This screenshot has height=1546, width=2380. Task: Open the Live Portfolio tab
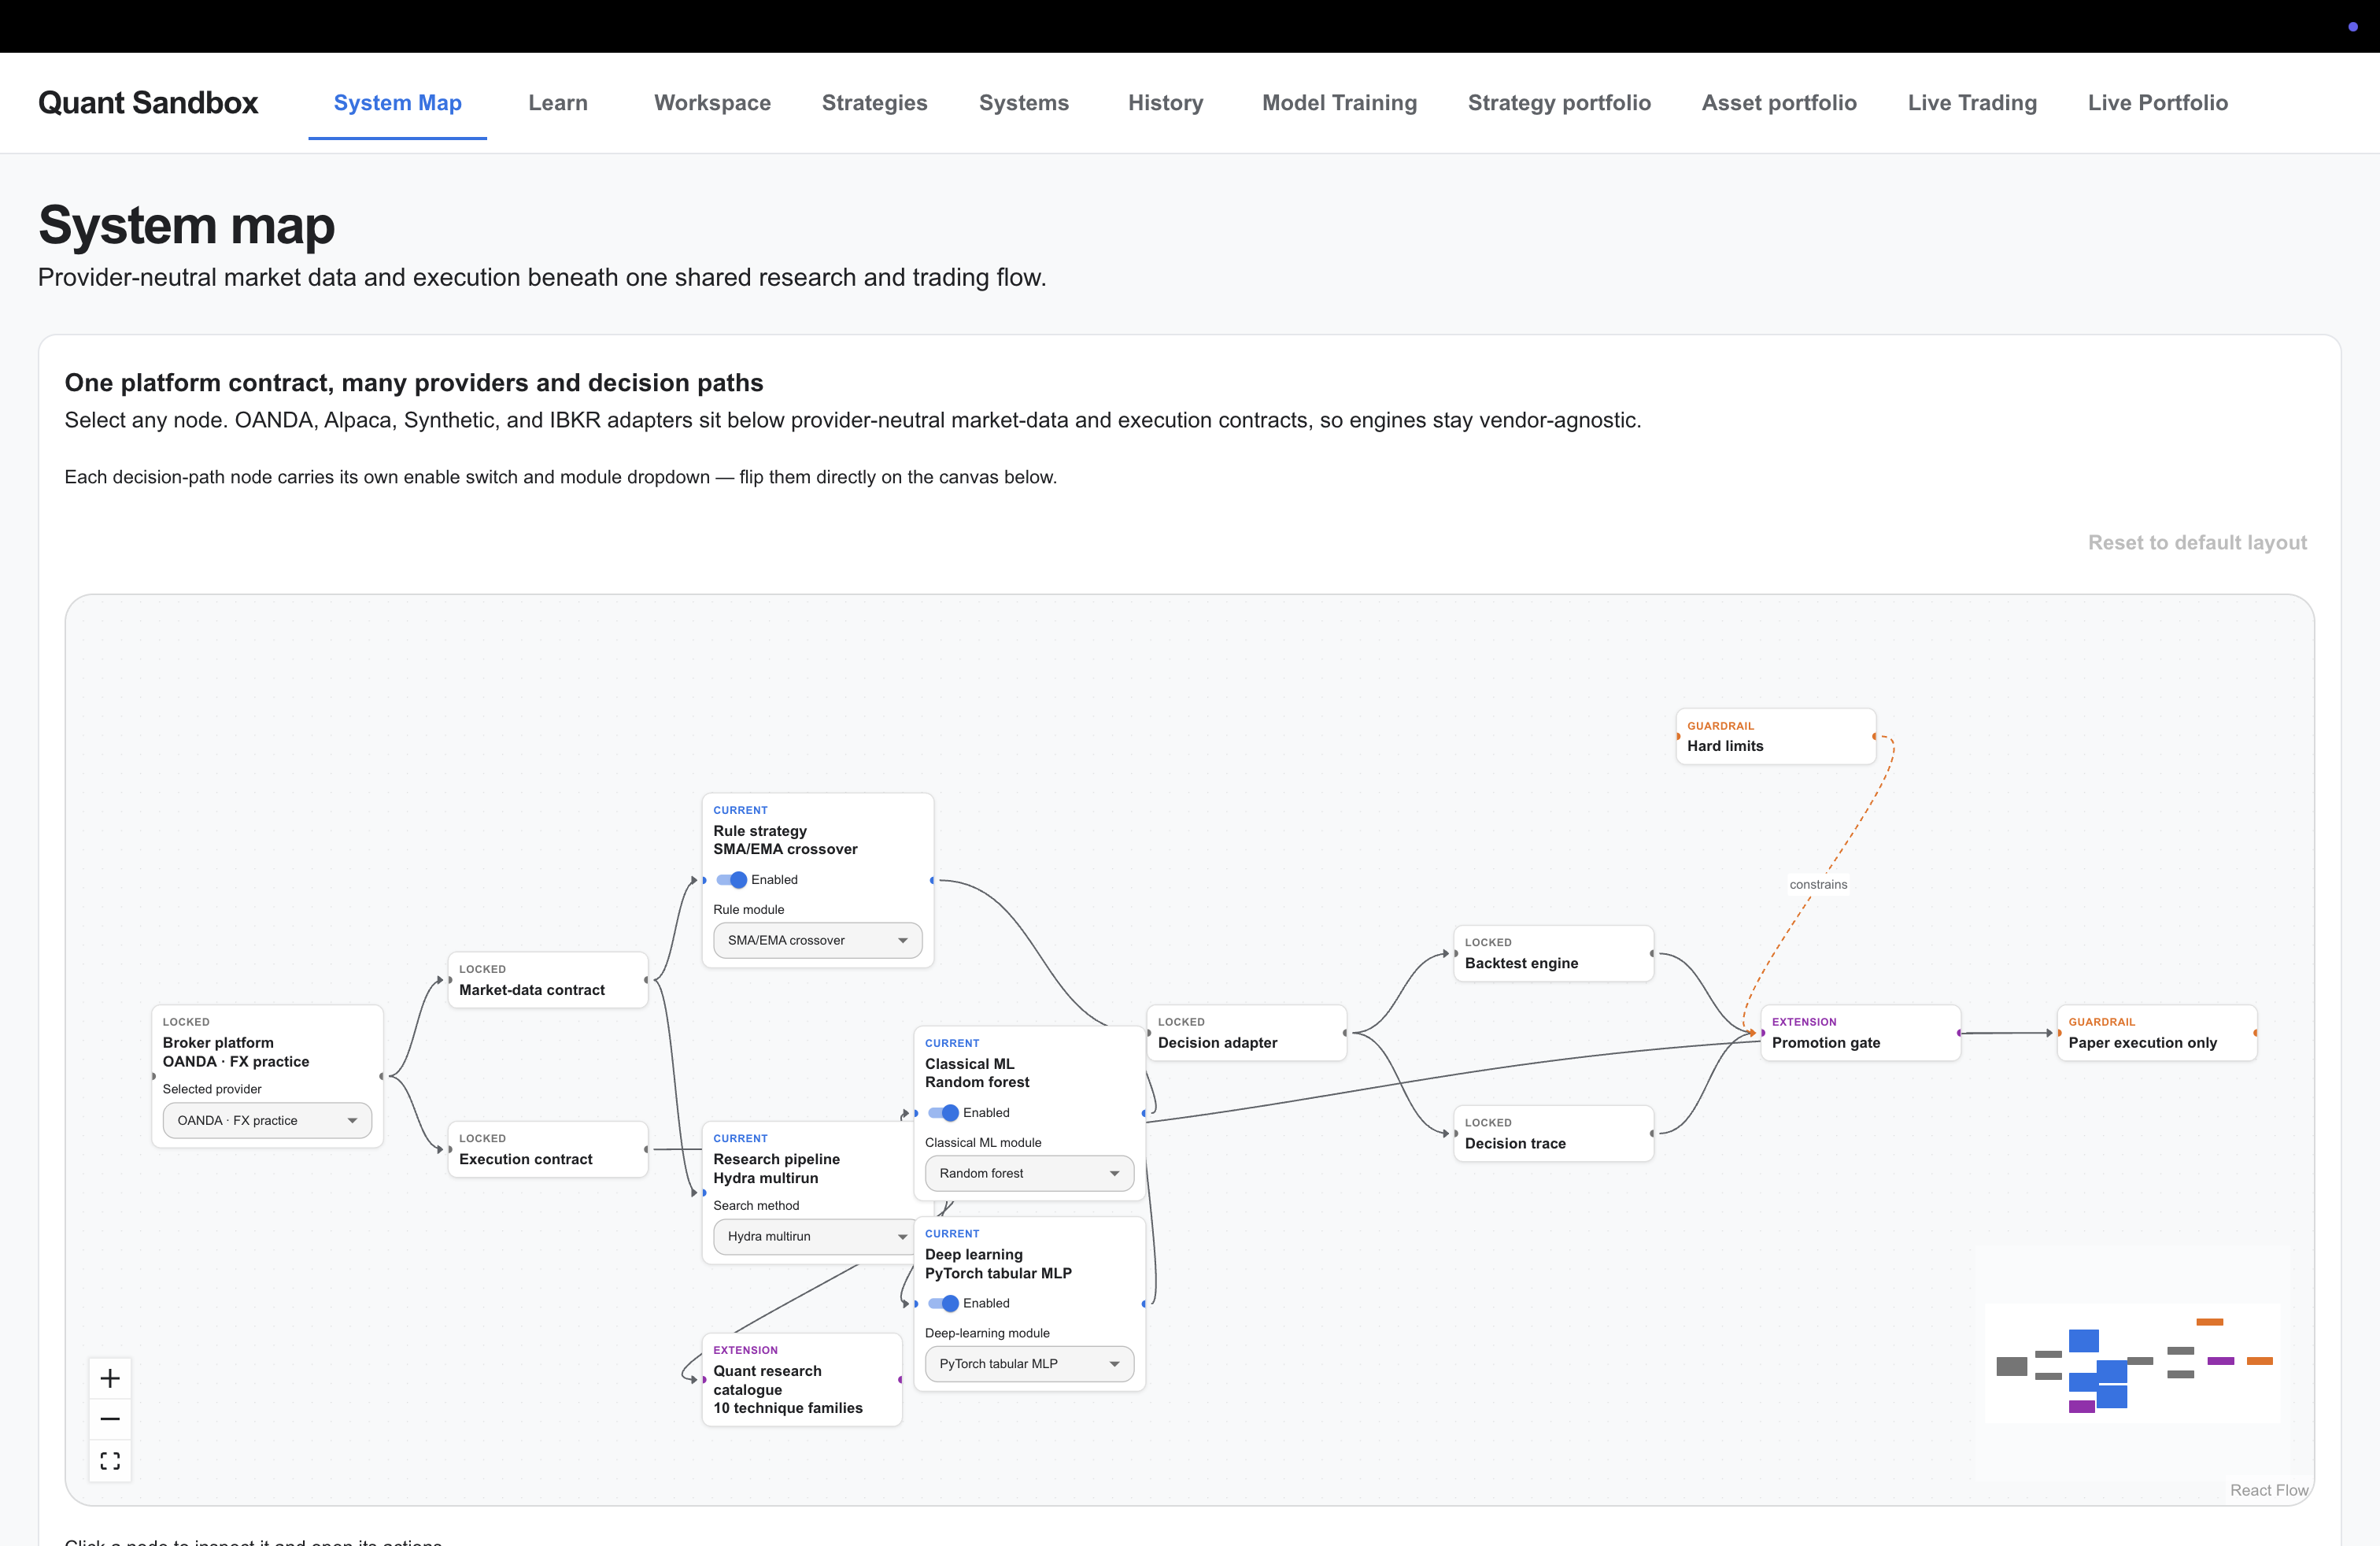(2157, 103)
